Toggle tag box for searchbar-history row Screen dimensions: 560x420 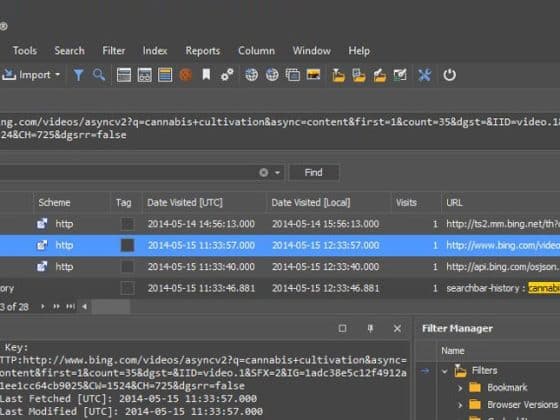(128, 288)
